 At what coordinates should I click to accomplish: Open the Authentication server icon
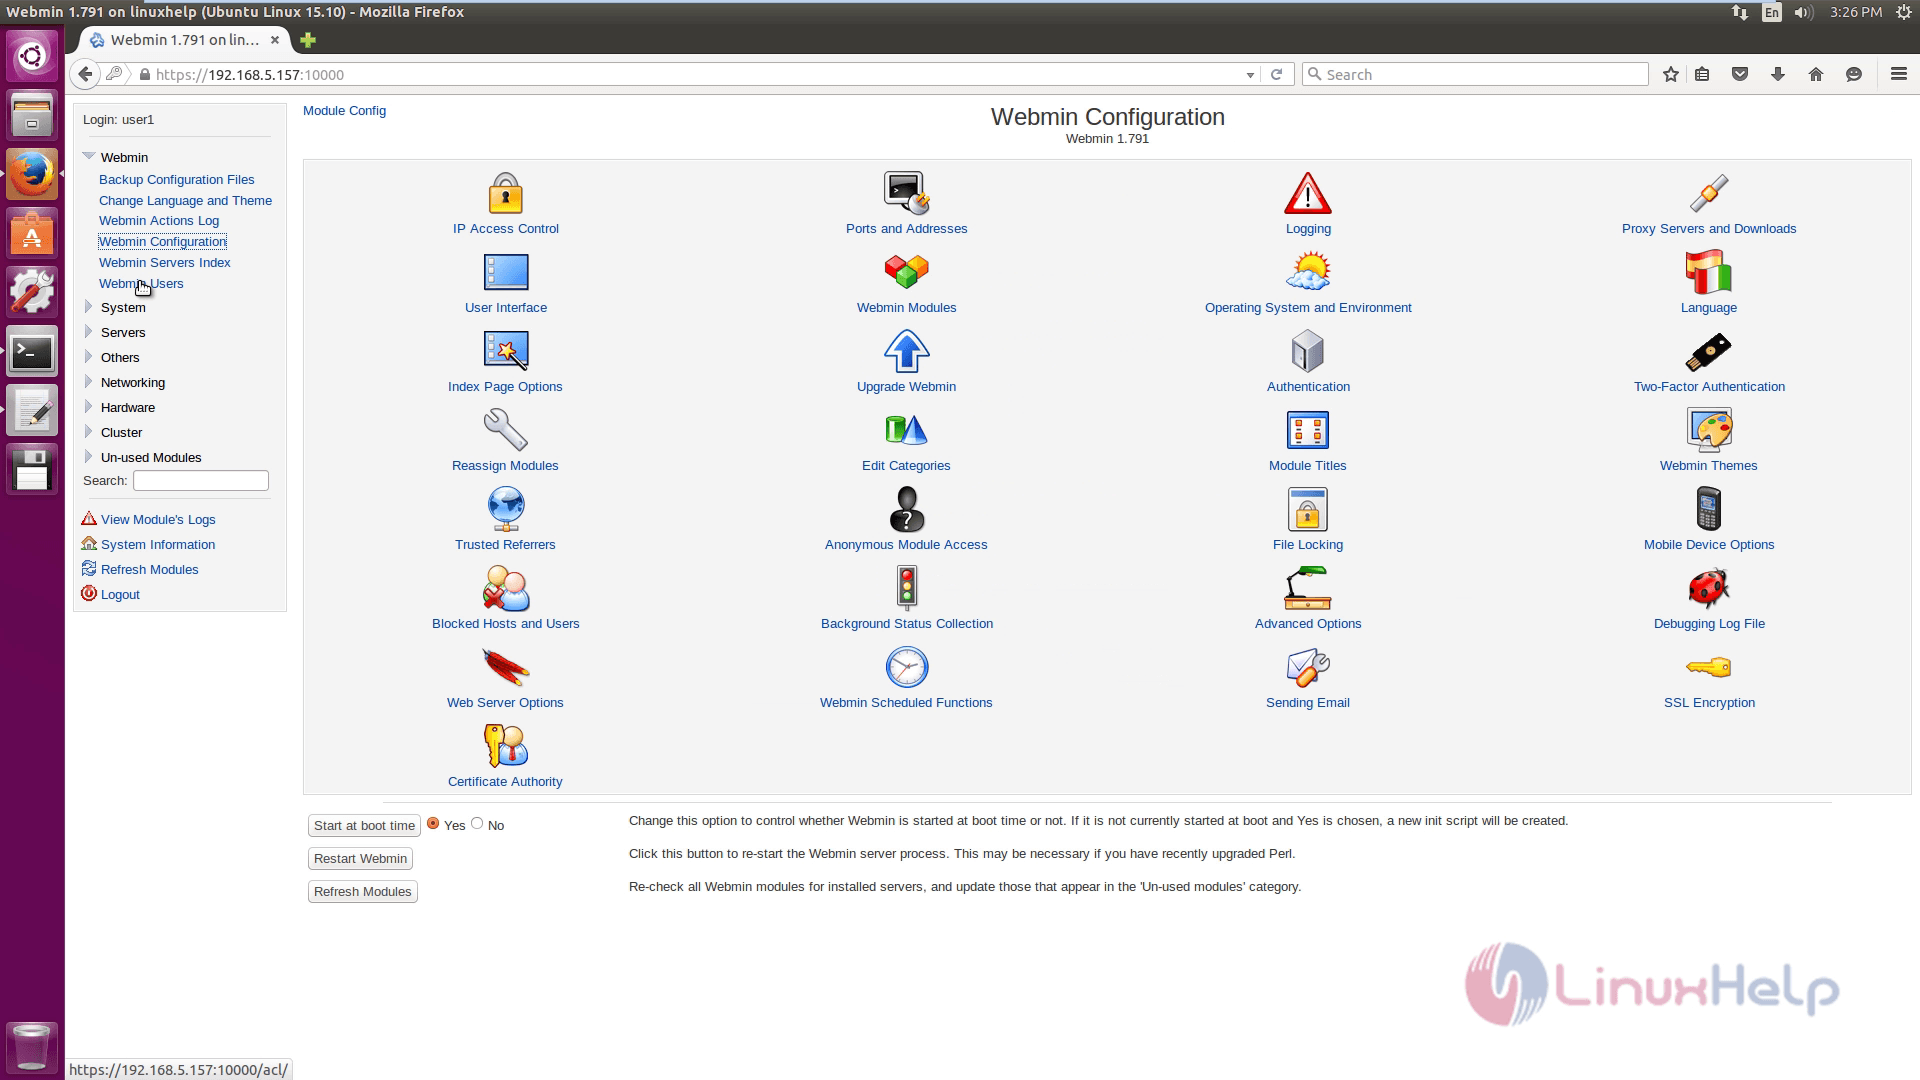tap(1307, 351)
